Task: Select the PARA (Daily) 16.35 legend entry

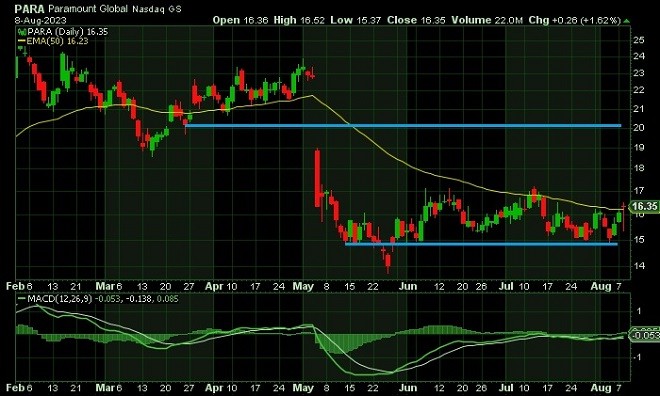Action: (67, 32)
